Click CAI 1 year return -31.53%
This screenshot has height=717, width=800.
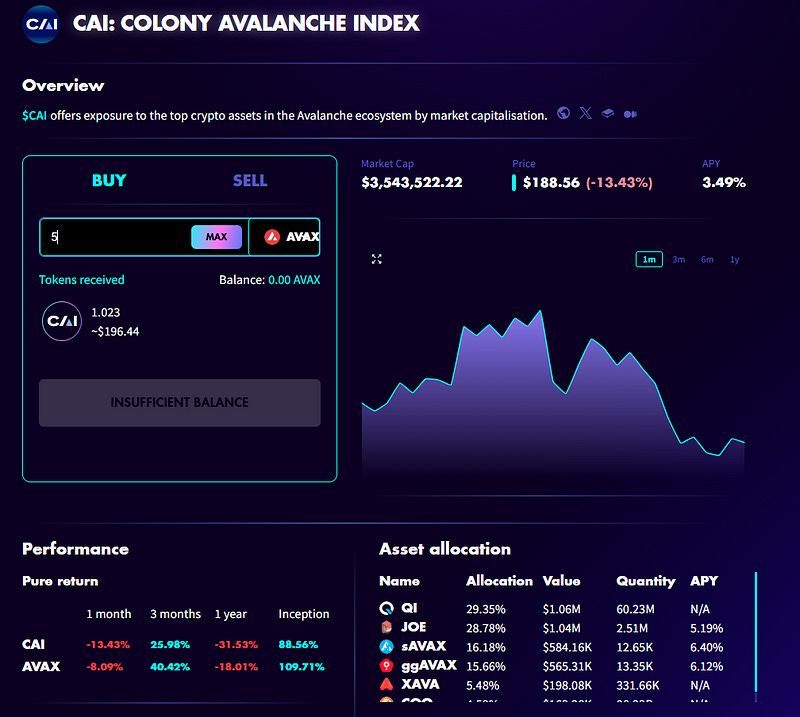236,645
